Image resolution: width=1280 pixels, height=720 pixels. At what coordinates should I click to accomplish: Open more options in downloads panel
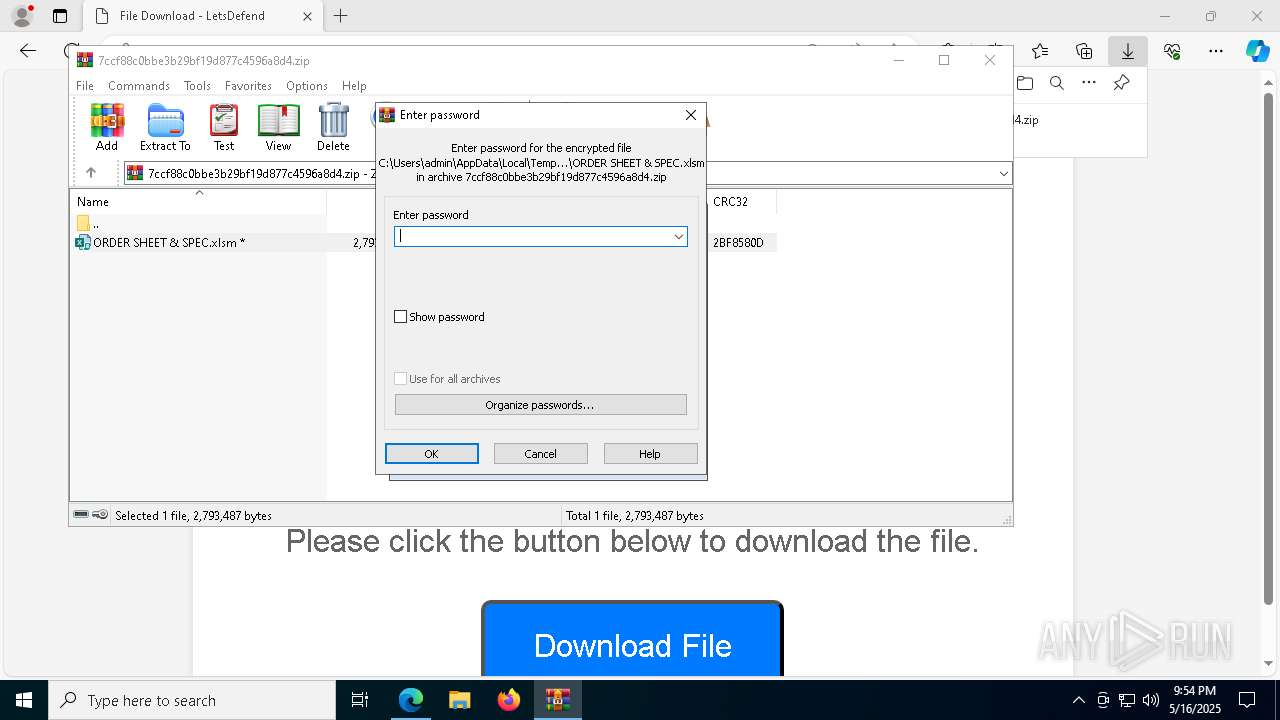tap(1089, 83)
